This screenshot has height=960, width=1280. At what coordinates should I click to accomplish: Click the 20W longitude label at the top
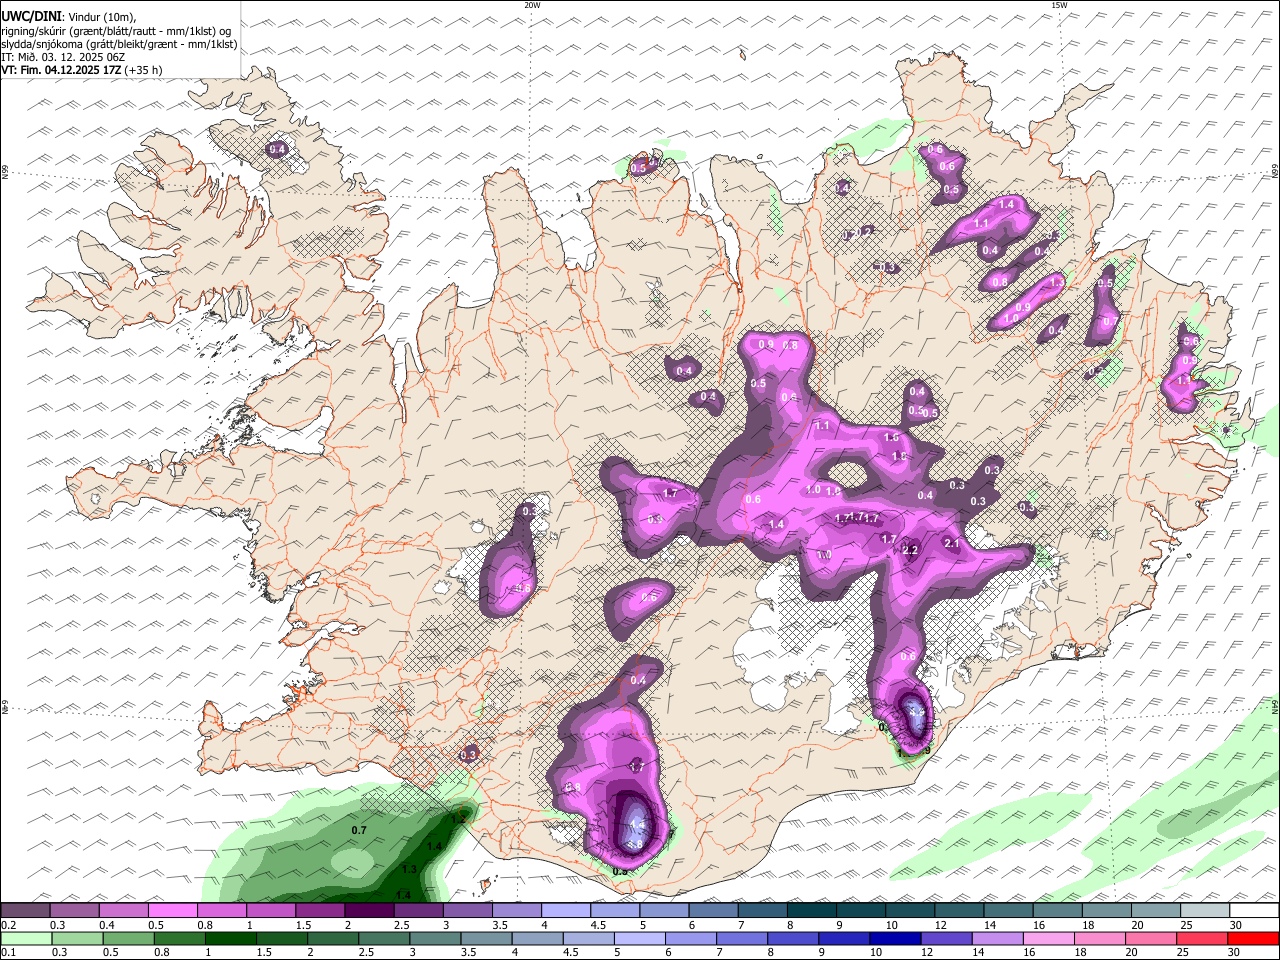(x=532, y=5)
